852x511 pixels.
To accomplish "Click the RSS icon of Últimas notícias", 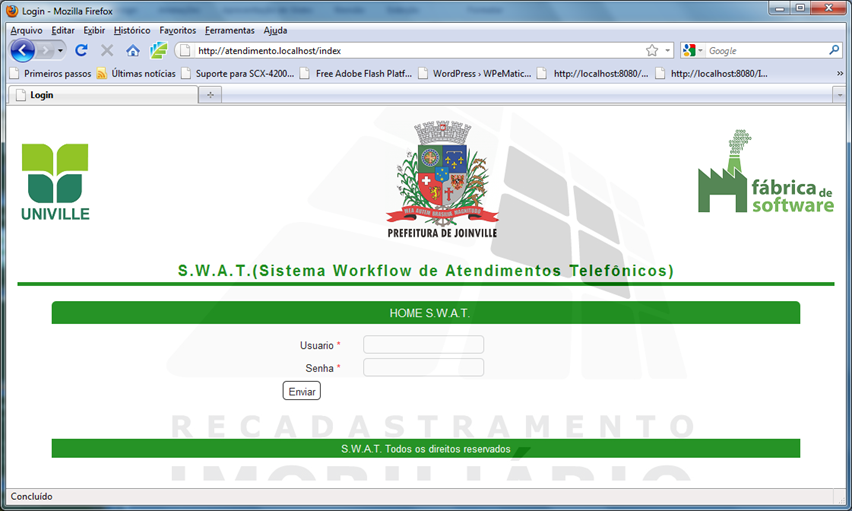I will tap(102, 73).
